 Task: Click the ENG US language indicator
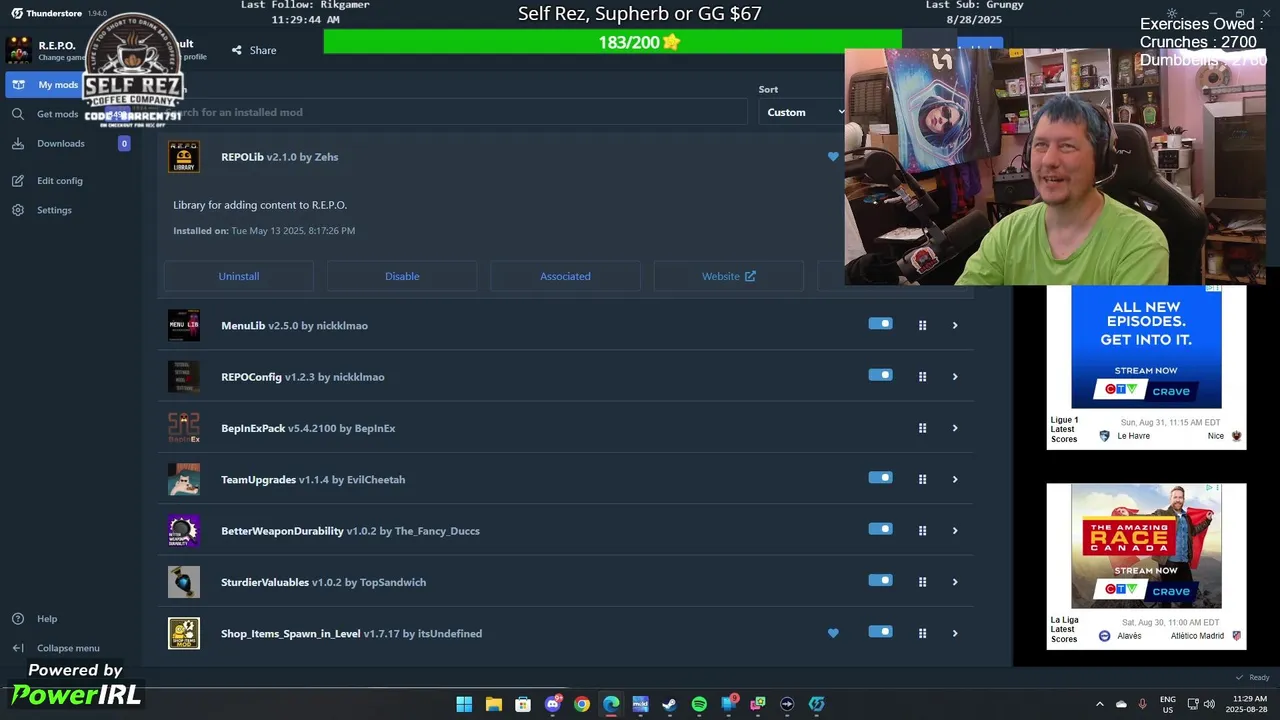(x=1168, y=704)
